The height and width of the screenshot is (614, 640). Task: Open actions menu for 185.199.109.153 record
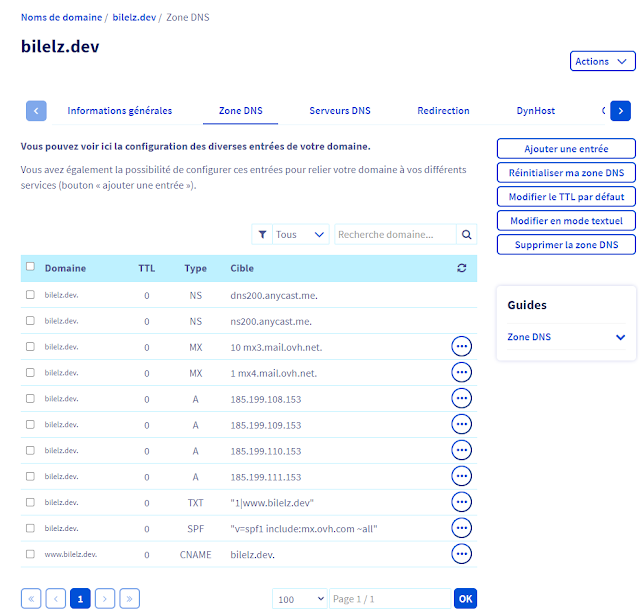pyautogui.click(x=461, y=424)
